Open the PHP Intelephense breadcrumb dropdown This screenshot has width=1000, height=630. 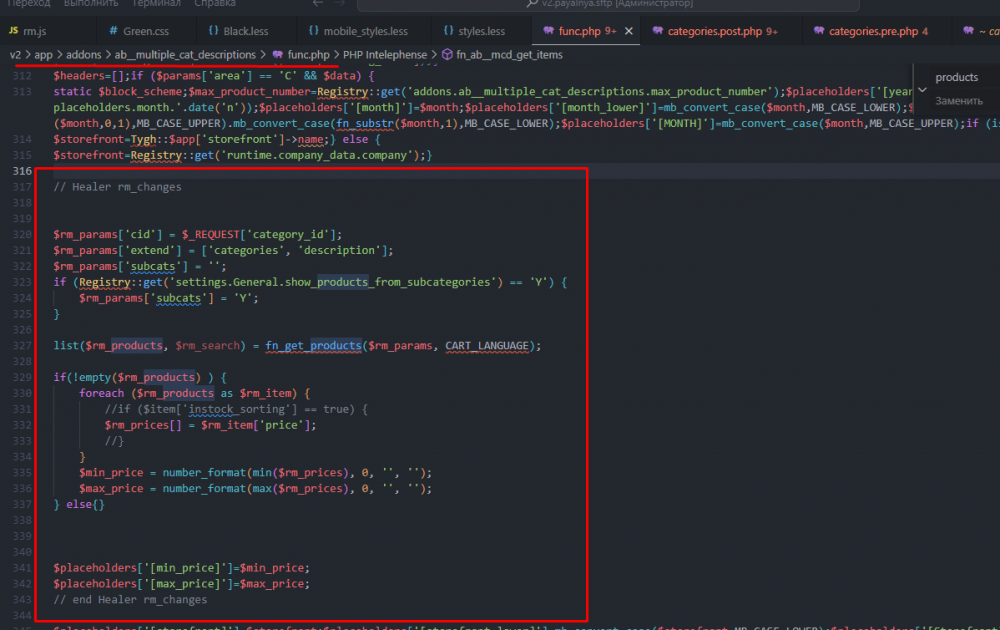pos(385,54)
